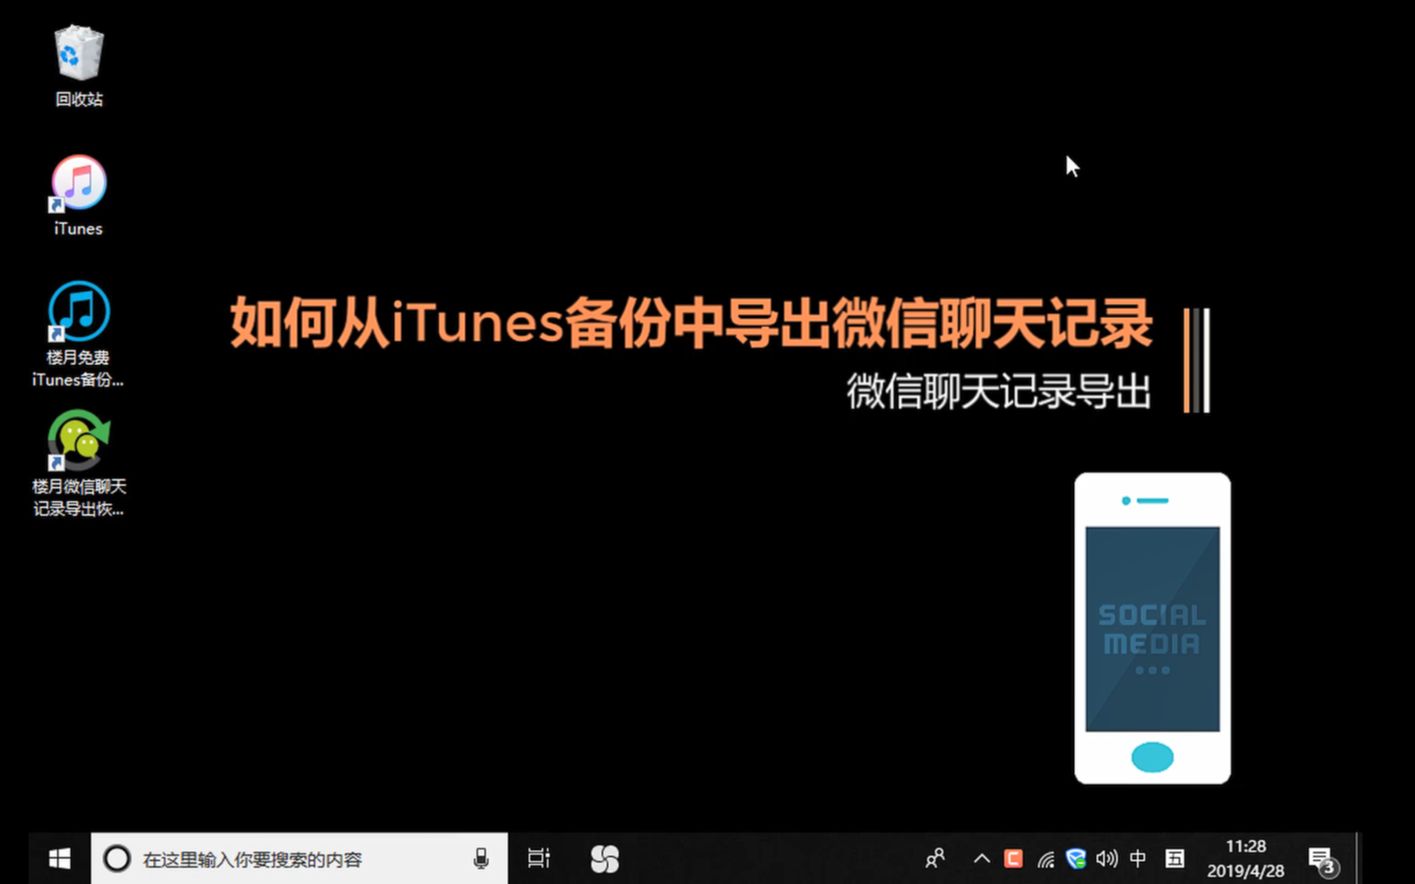Open the clock showing 11:28 2019/4/28
Viewport: 1415px width, 884px height.
[x=1245, y=859]
